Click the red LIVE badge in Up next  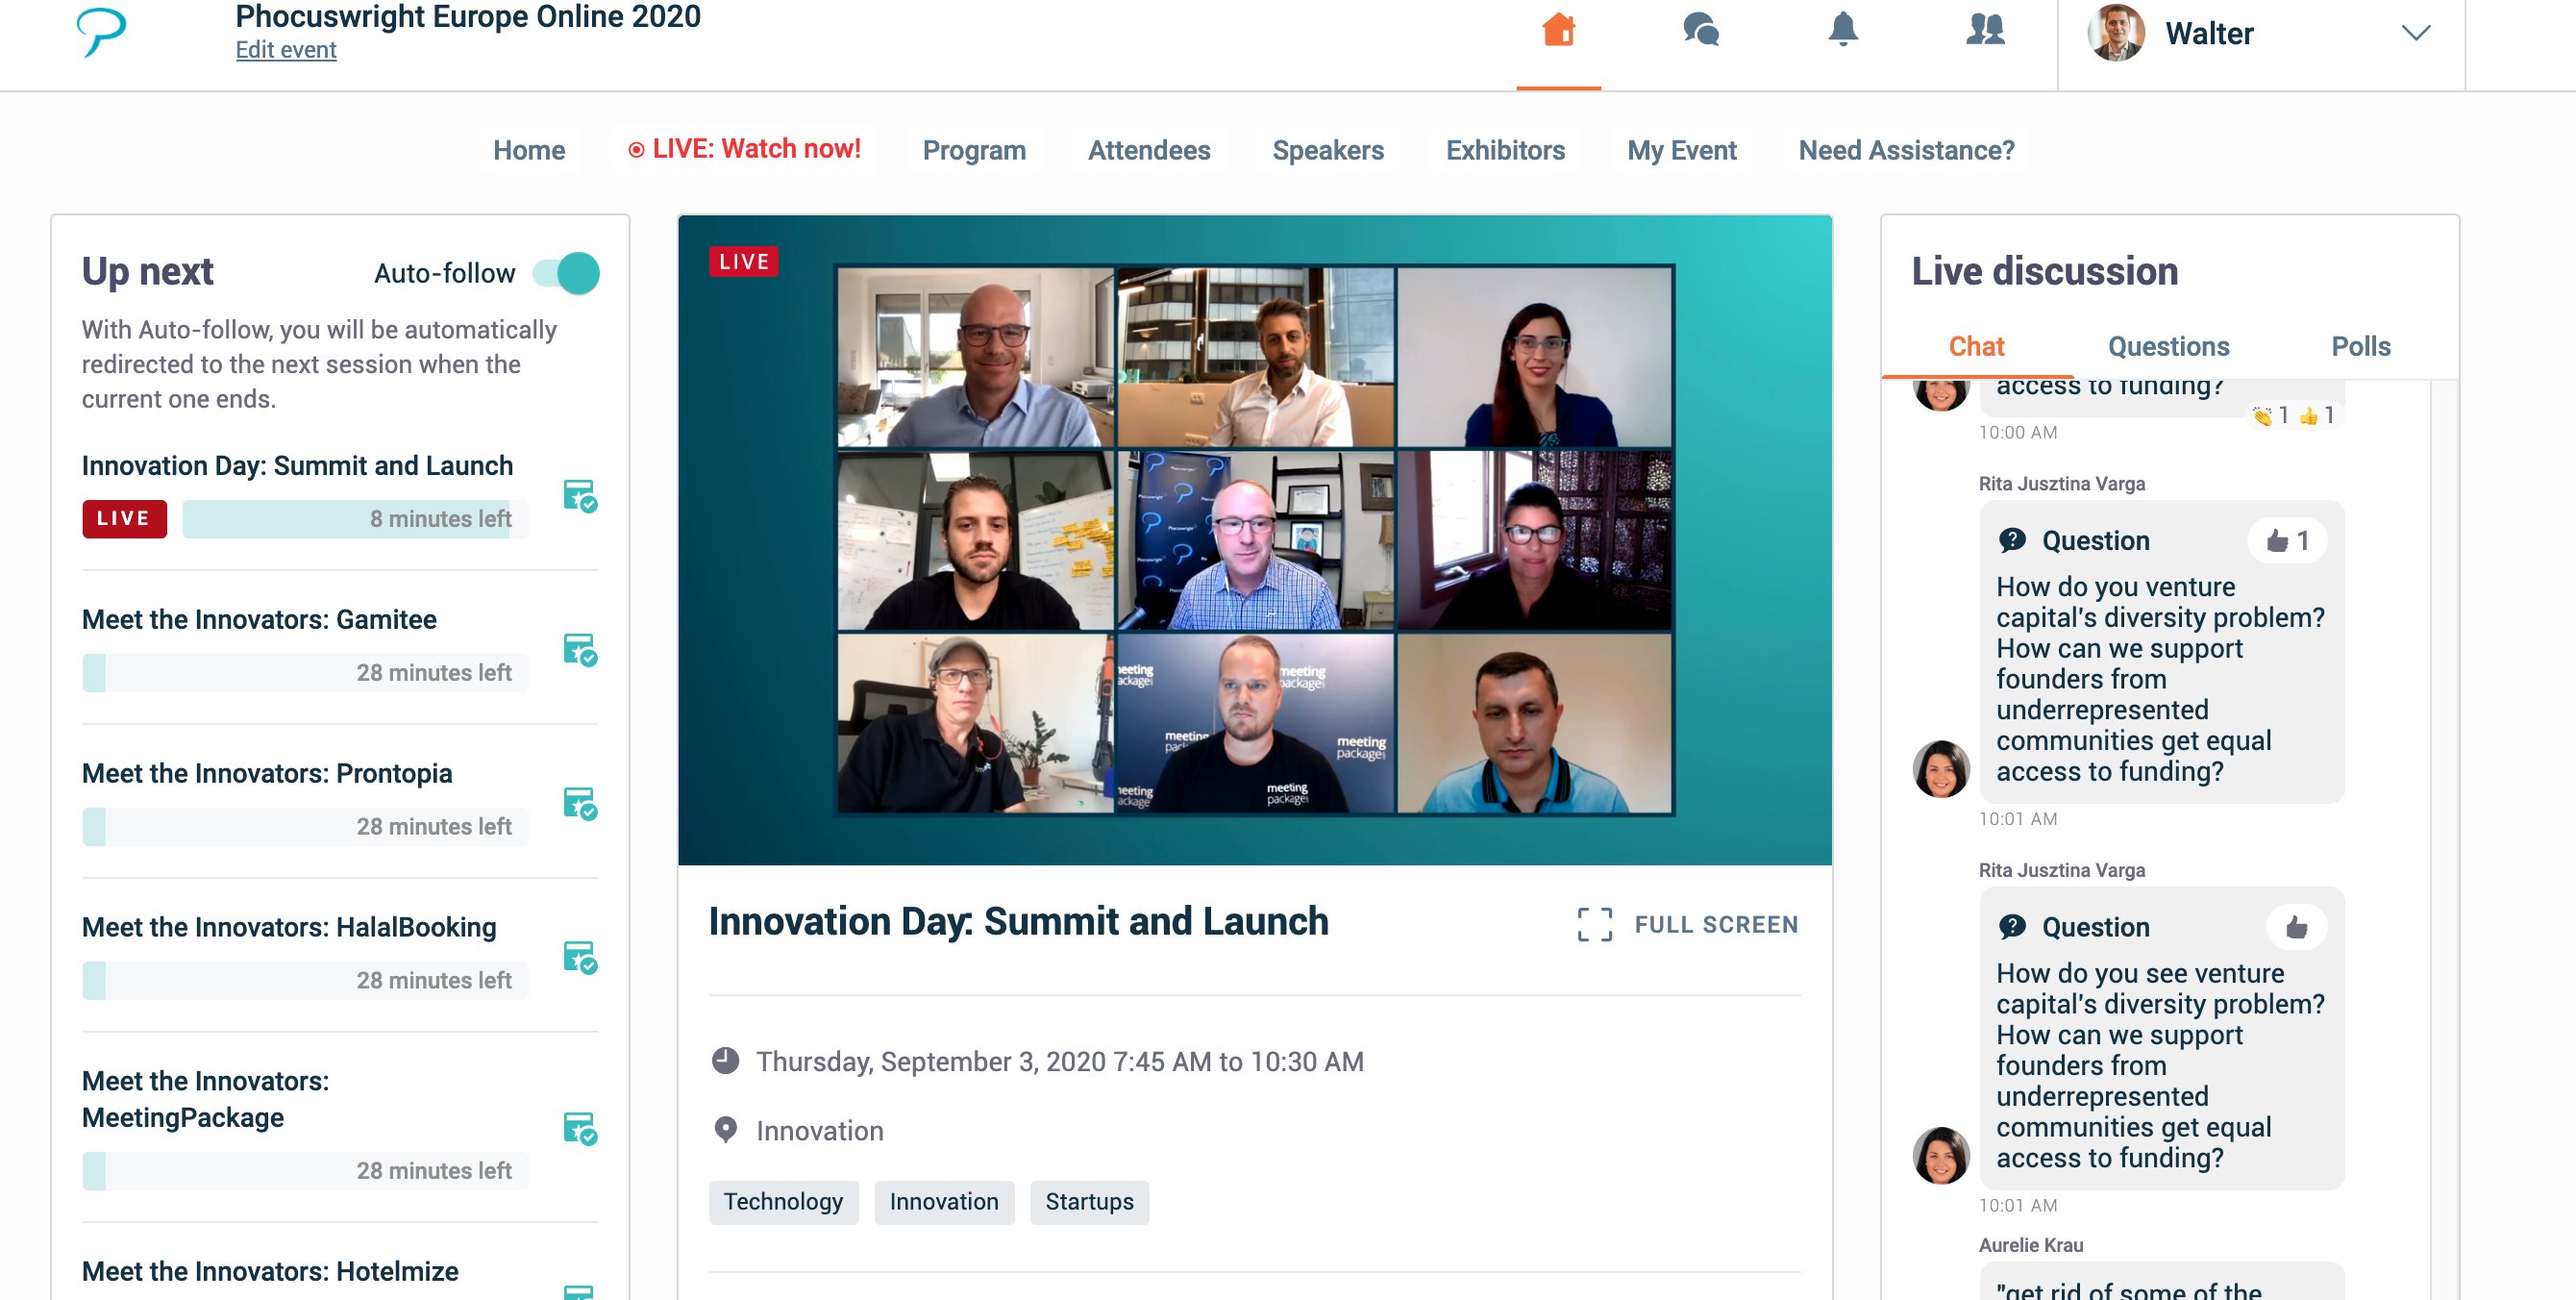tap(124, 519)
